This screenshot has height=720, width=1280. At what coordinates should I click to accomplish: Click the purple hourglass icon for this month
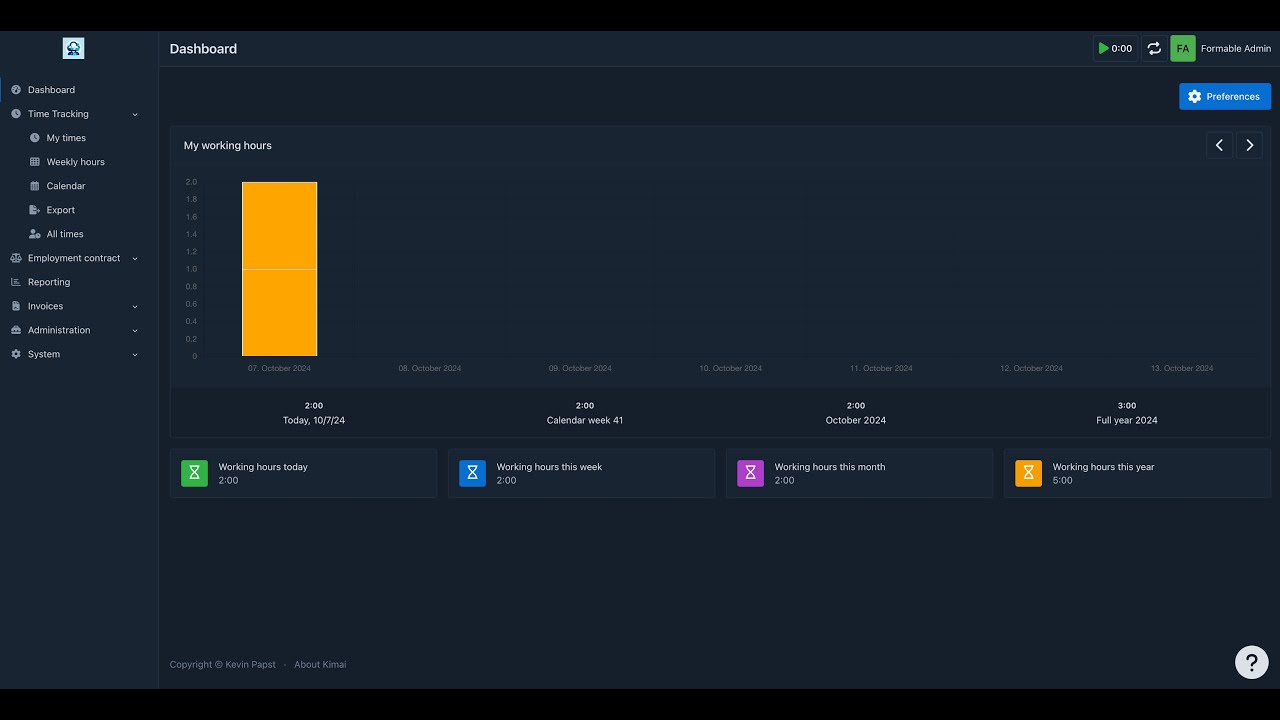point(750,473)
